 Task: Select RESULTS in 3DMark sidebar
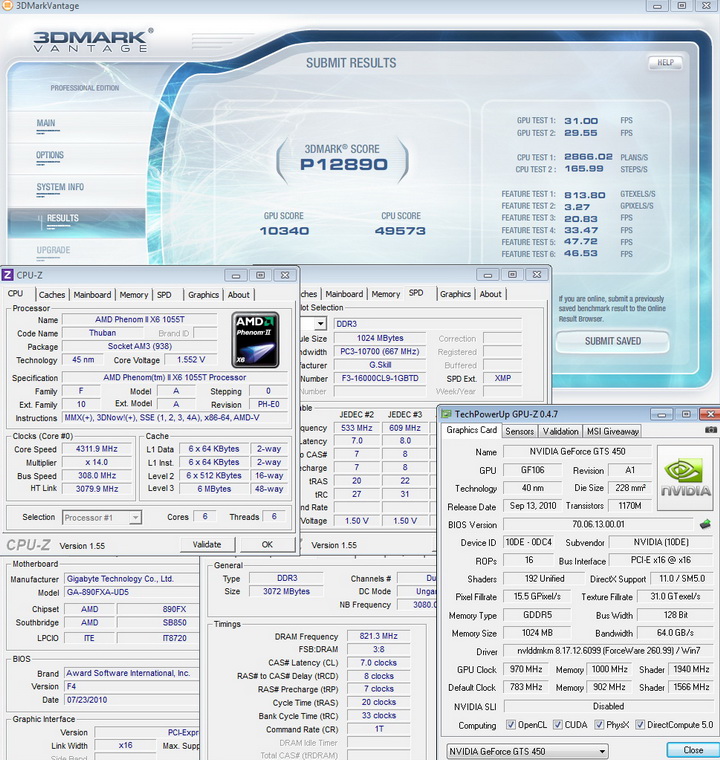(x=76, y=222)
